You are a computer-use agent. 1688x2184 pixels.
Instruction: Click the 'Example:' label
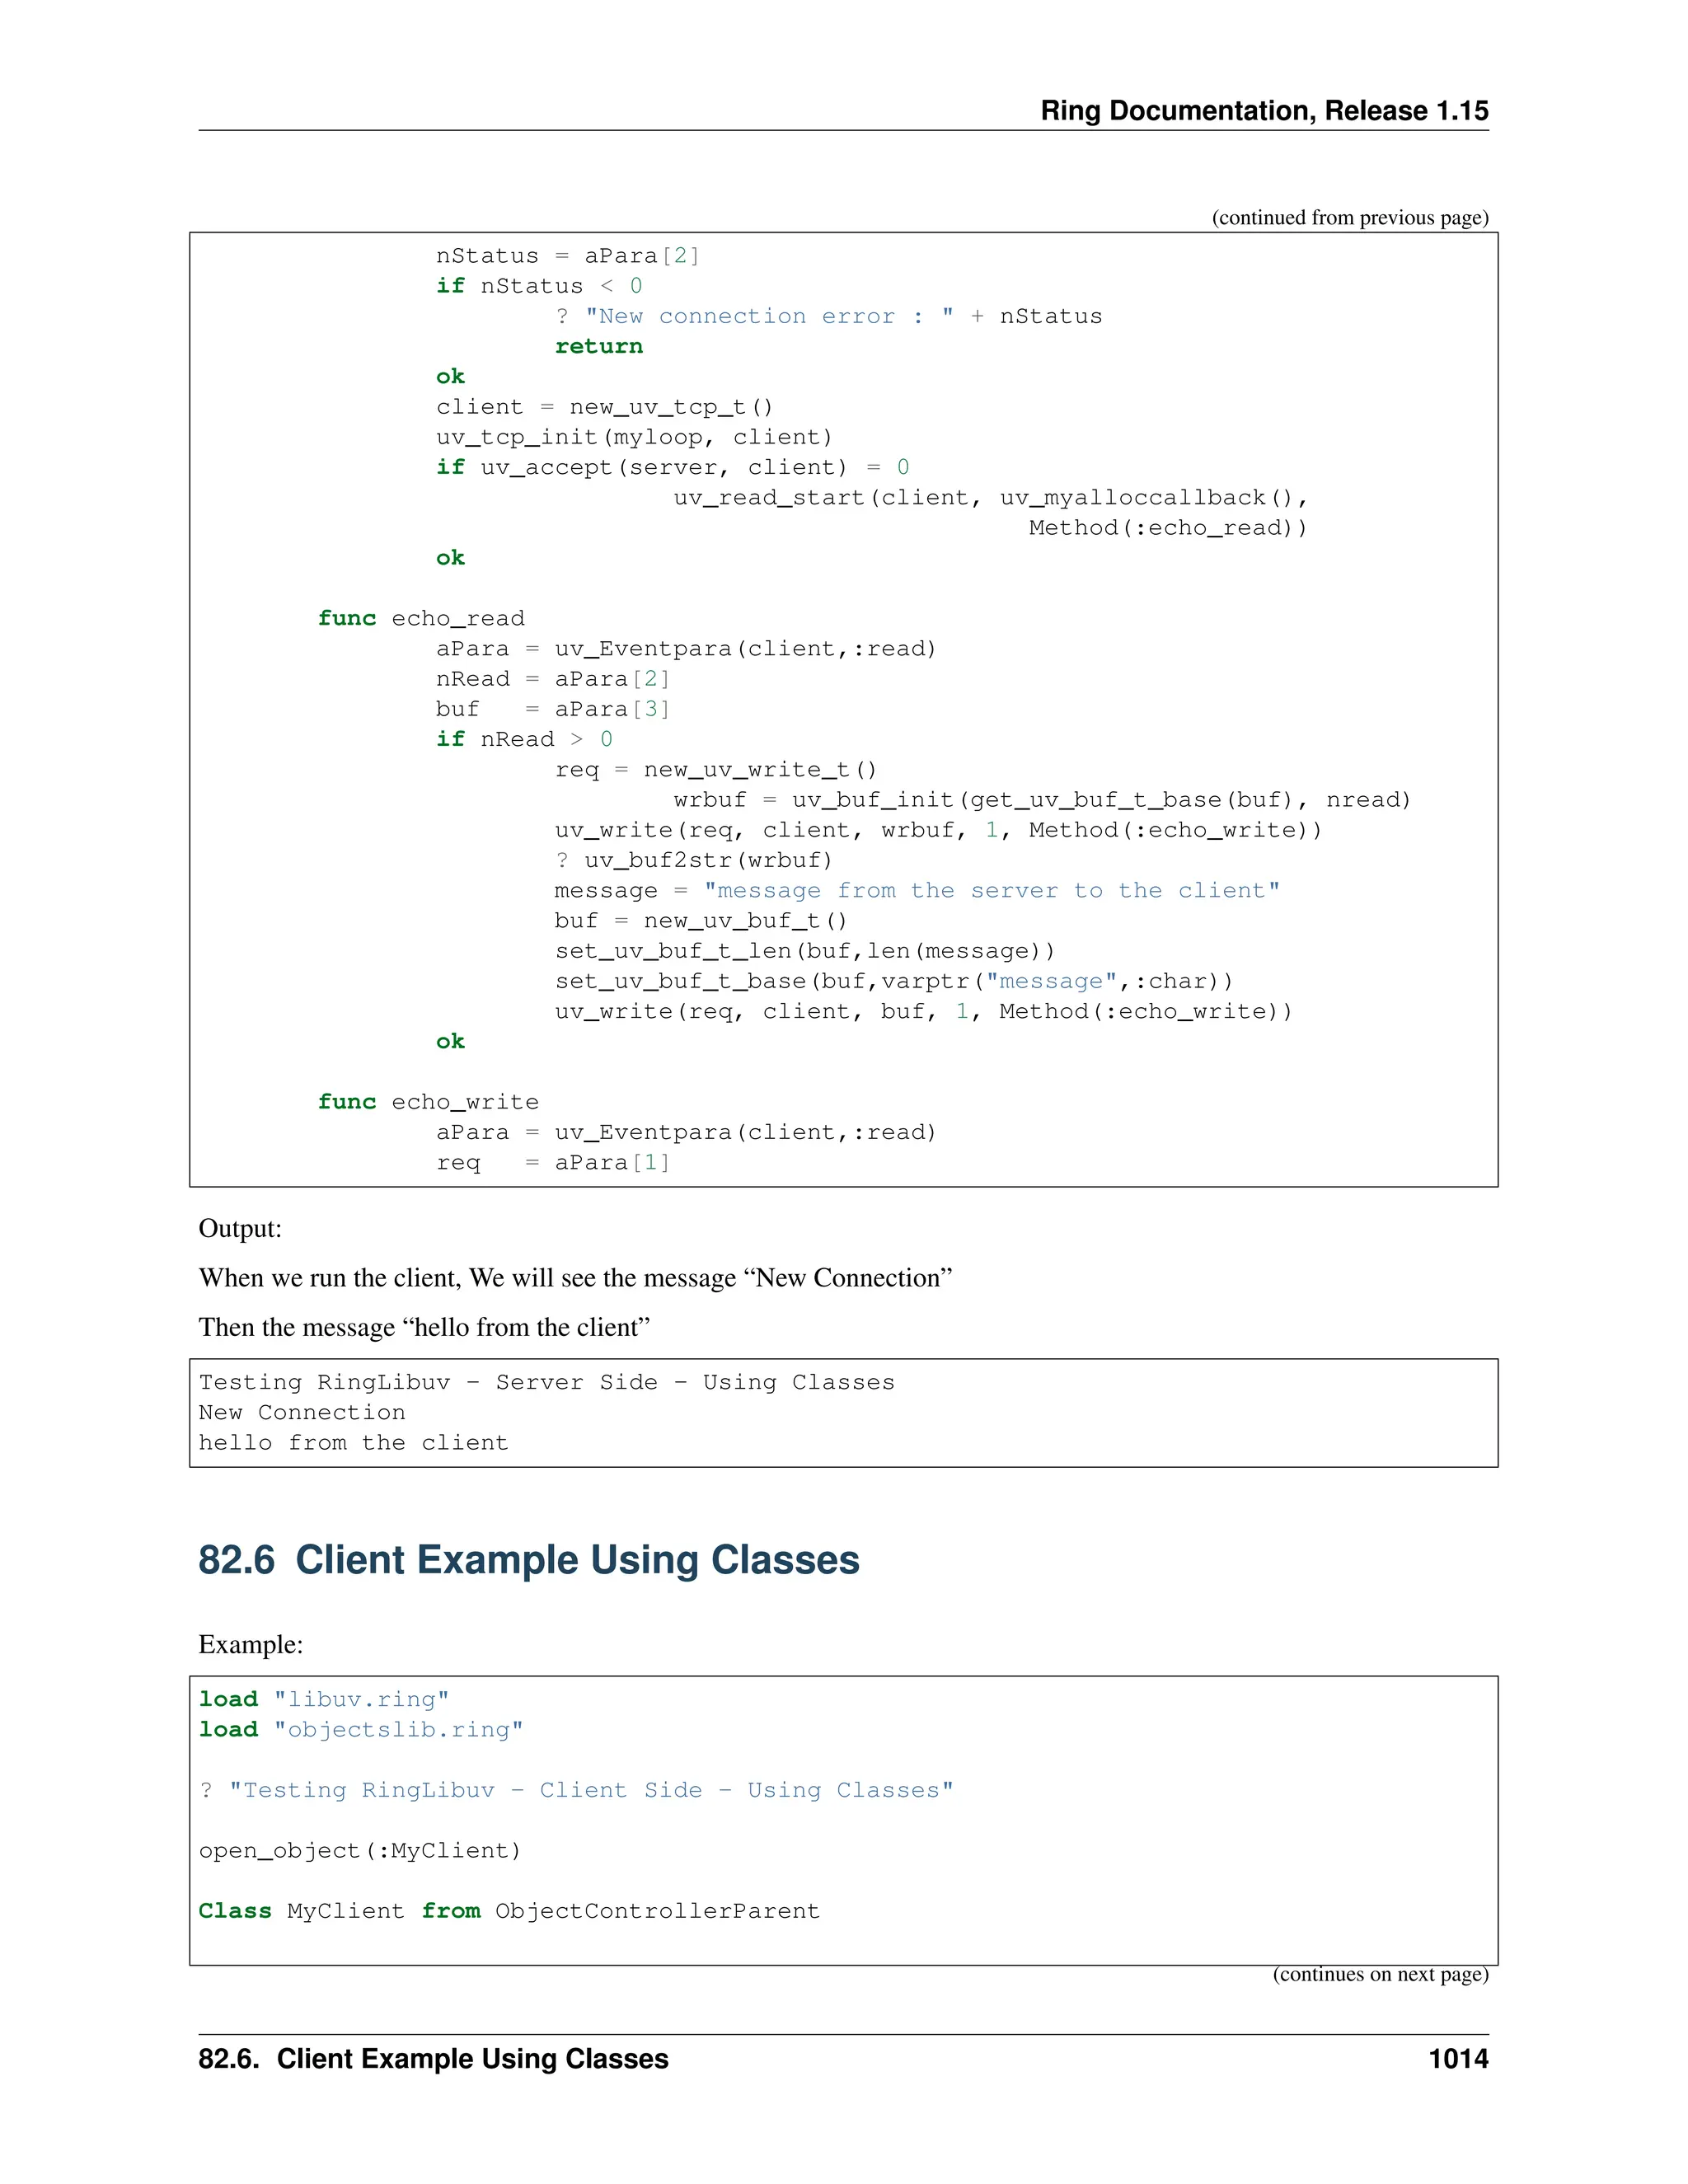click(x=250, y=1644)
